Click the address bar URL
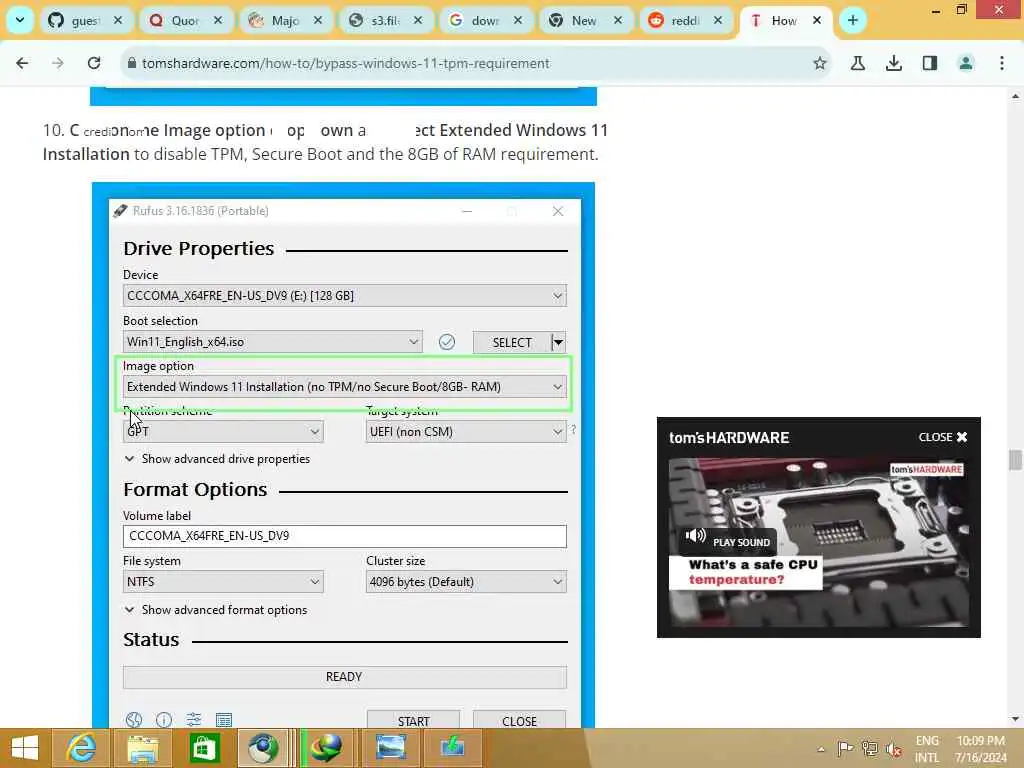The image size is (1024, 768). click(345, 63)
